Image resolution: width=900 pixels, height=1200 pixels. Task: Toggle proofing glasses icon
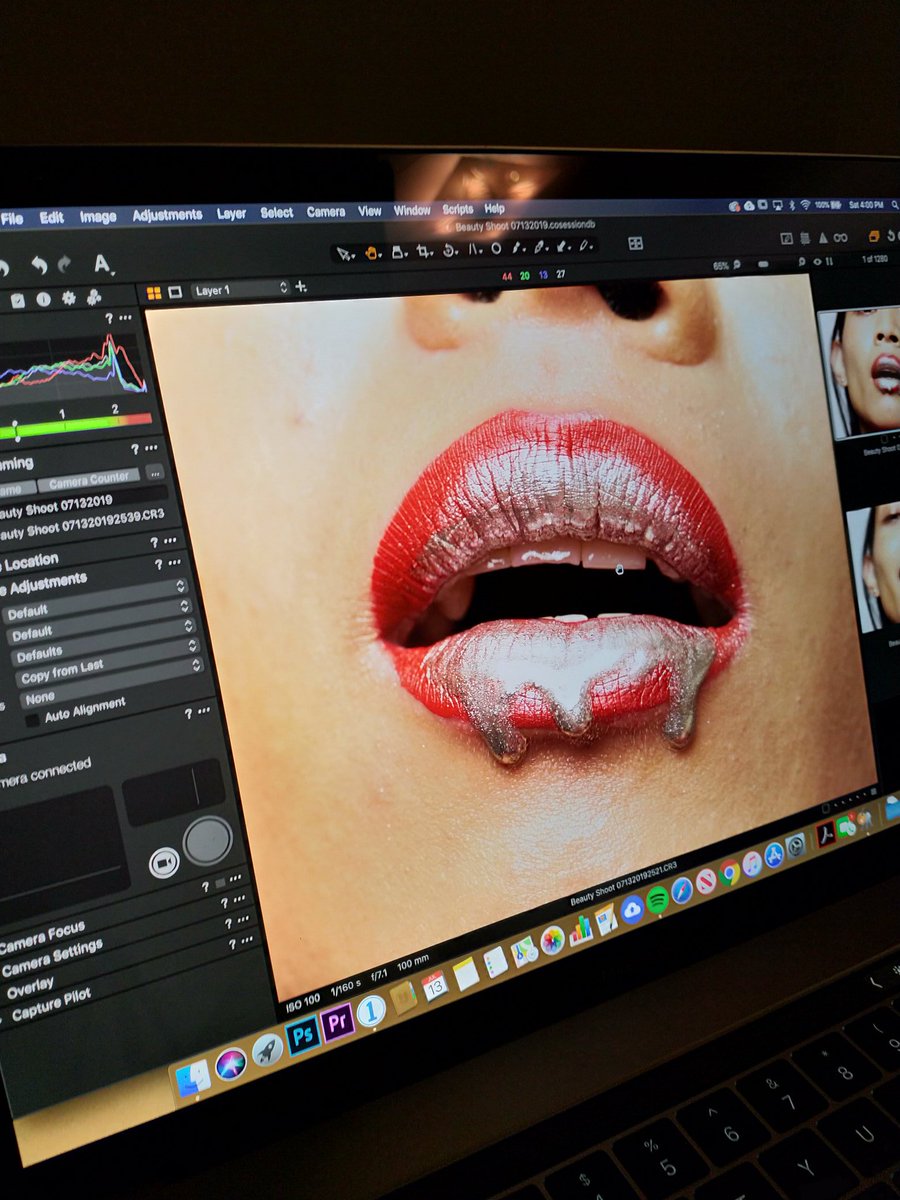pyautogui.click(x=840, y=238)
